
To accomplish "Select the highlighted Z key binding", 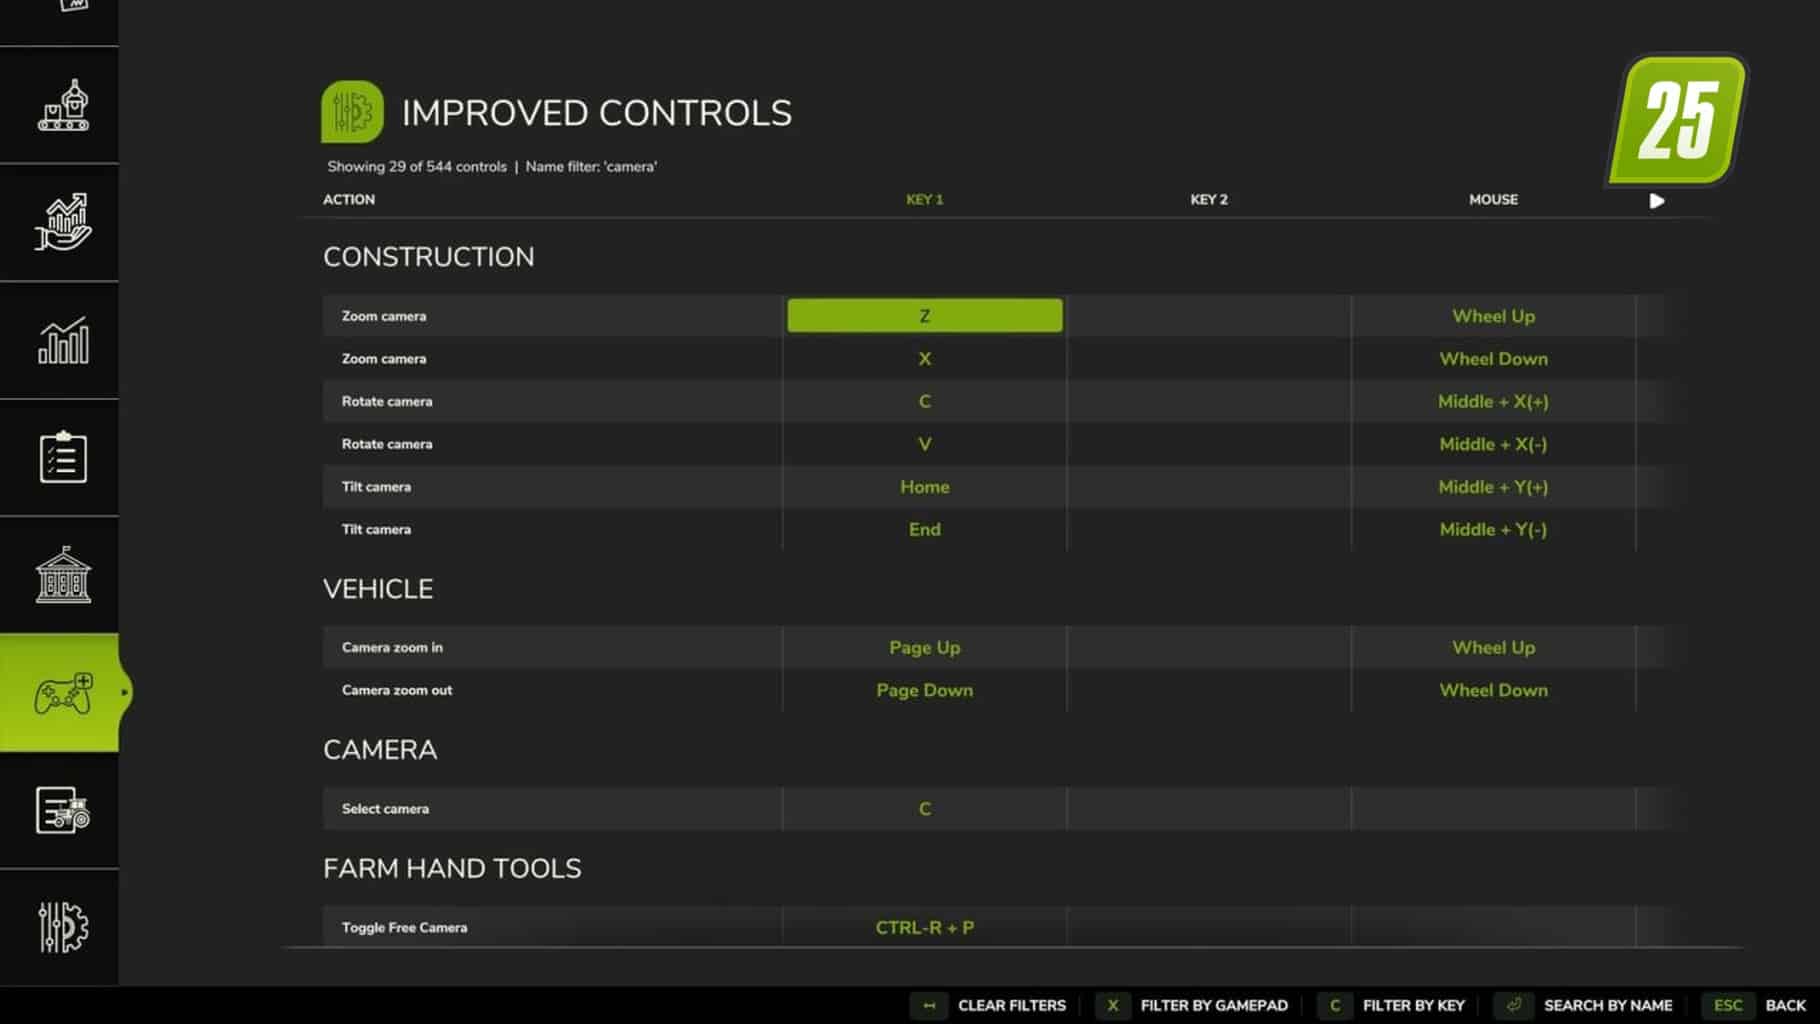I will [x=925, y=316].
